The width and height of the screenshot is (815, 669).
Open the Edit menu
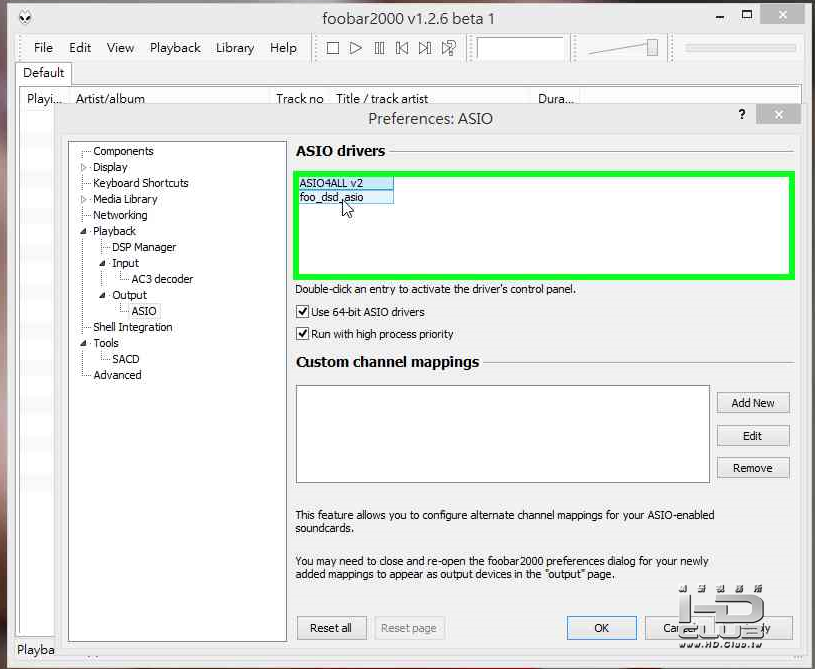coord(80,48)
